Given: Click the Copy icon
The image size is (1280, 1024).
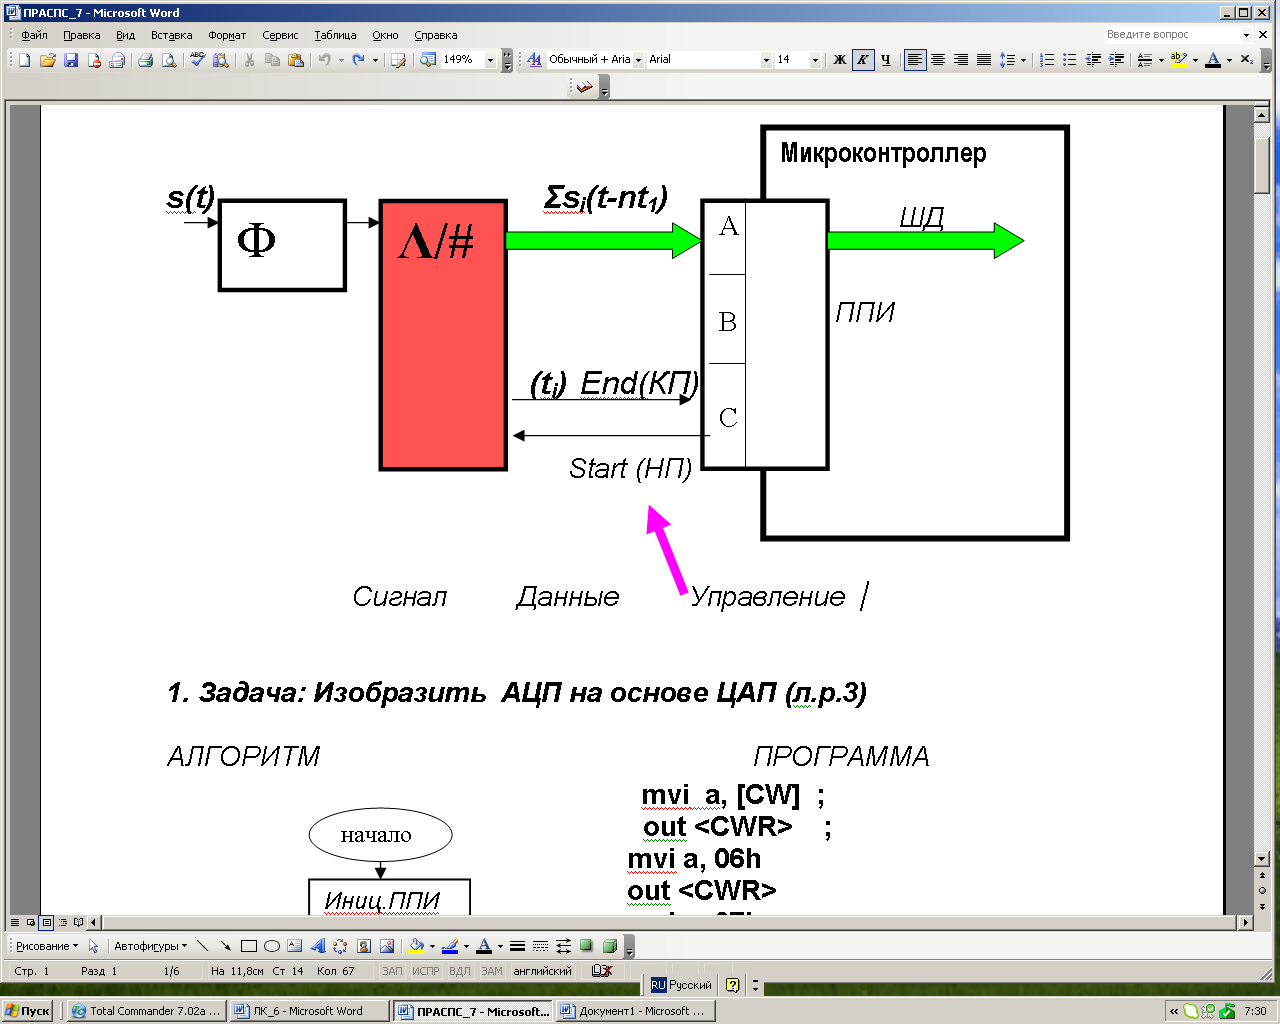Looking at the screenshot, I should pos(272,60).
